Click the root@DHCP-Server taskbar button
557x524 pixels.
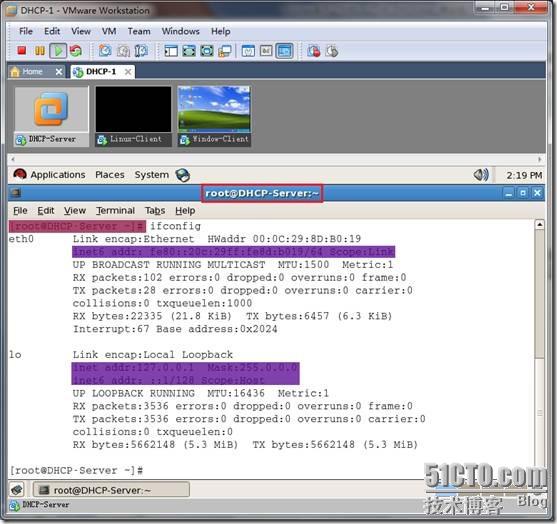click(x=111, y=490)
